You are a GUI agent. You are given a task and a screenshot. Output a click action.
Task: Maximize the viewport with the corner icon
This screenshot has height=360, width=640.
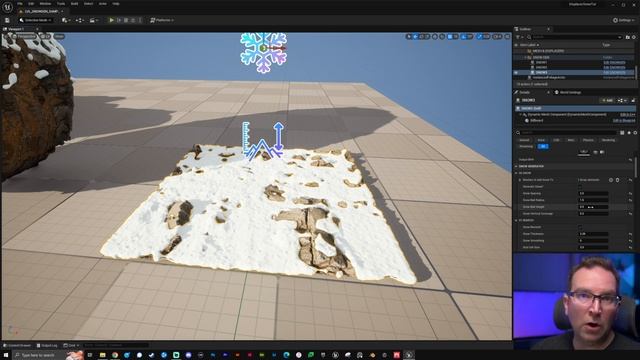(x=507, y=37)
